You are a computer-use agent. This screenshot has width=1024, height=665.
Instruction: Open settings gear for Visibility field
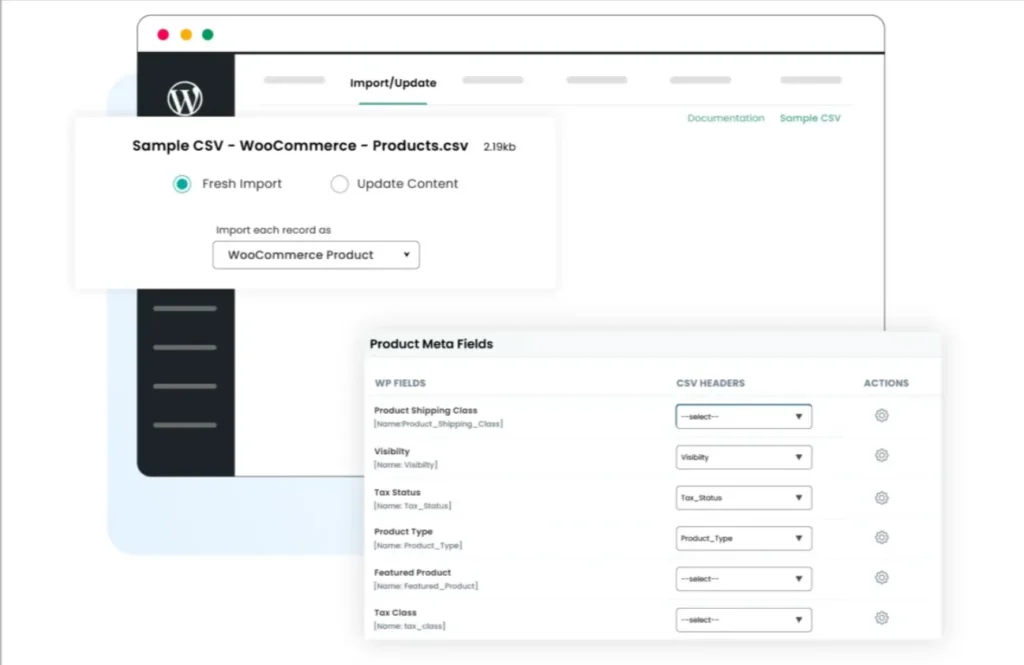click(x=881, y=456)
